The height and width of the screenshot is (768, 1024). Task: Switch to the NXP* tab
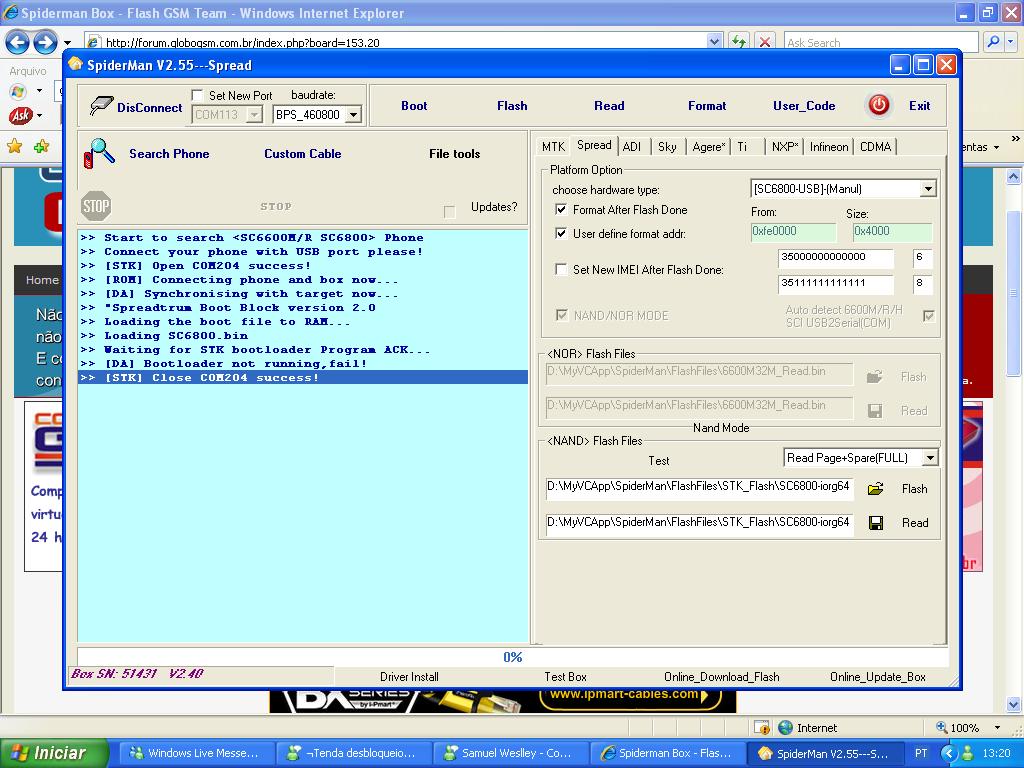coord(784,147)
